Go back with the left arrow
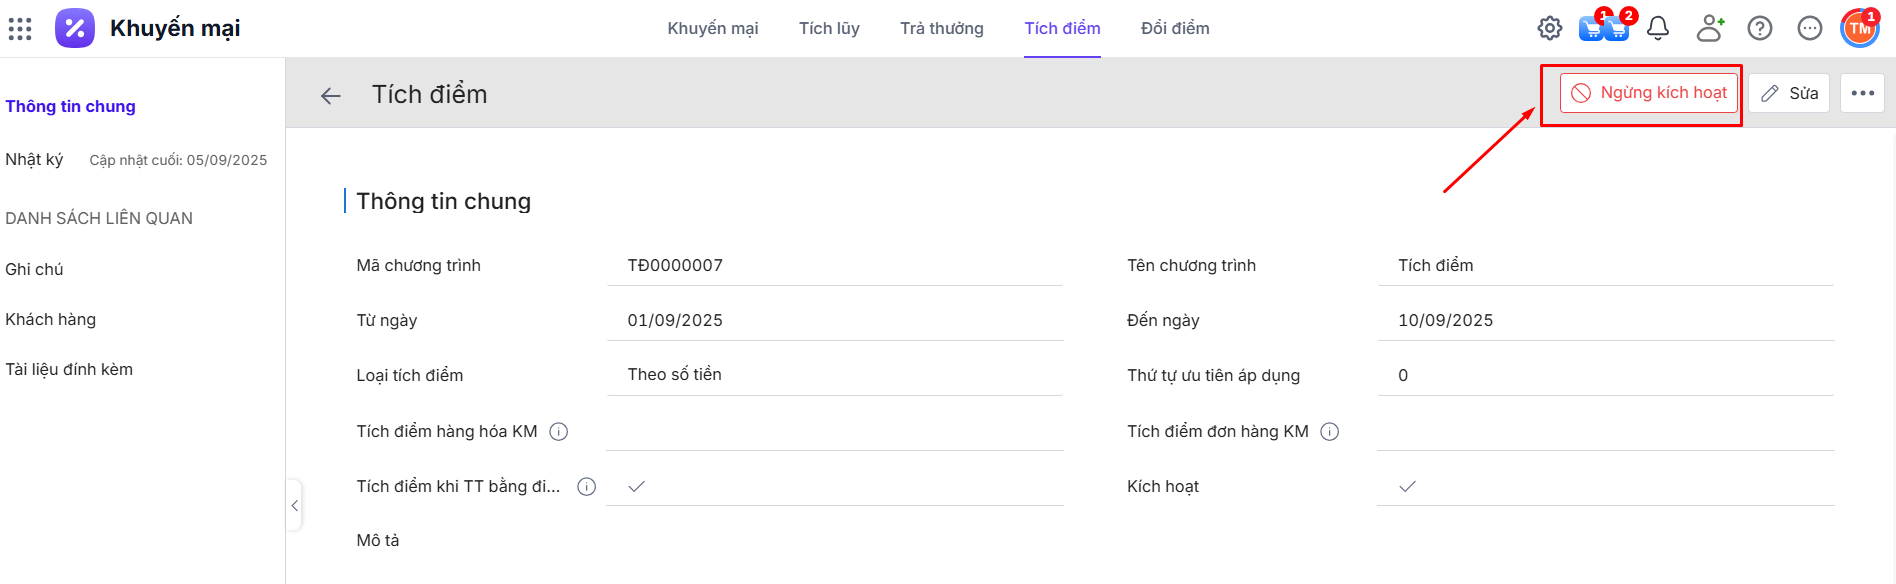The height and width of the screenshot is (584, 1896). click(x=331, y=95)
